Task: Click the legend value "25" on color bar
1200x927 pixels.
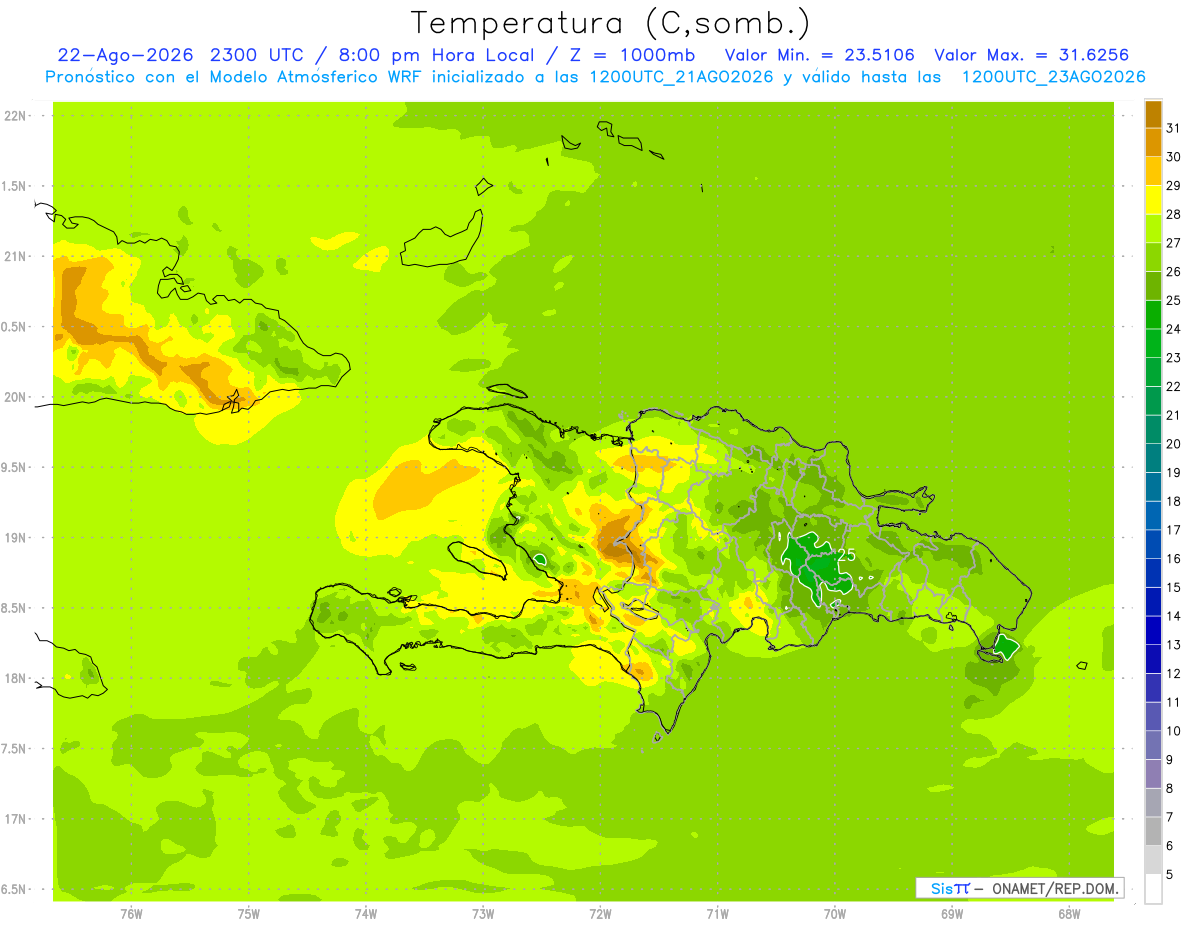Action: pos(1173,300)
